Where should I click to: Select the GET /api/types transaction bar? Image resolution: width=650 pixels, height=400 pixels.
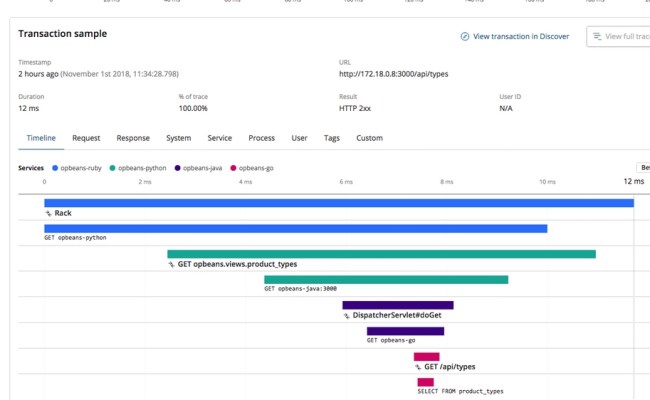pos(427,356)
